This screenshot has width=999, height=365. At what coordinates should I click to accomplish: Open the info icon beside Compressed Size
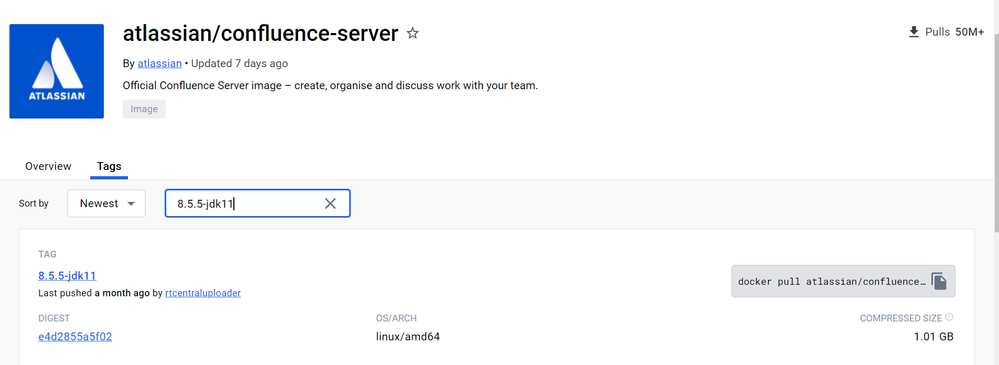949,317
